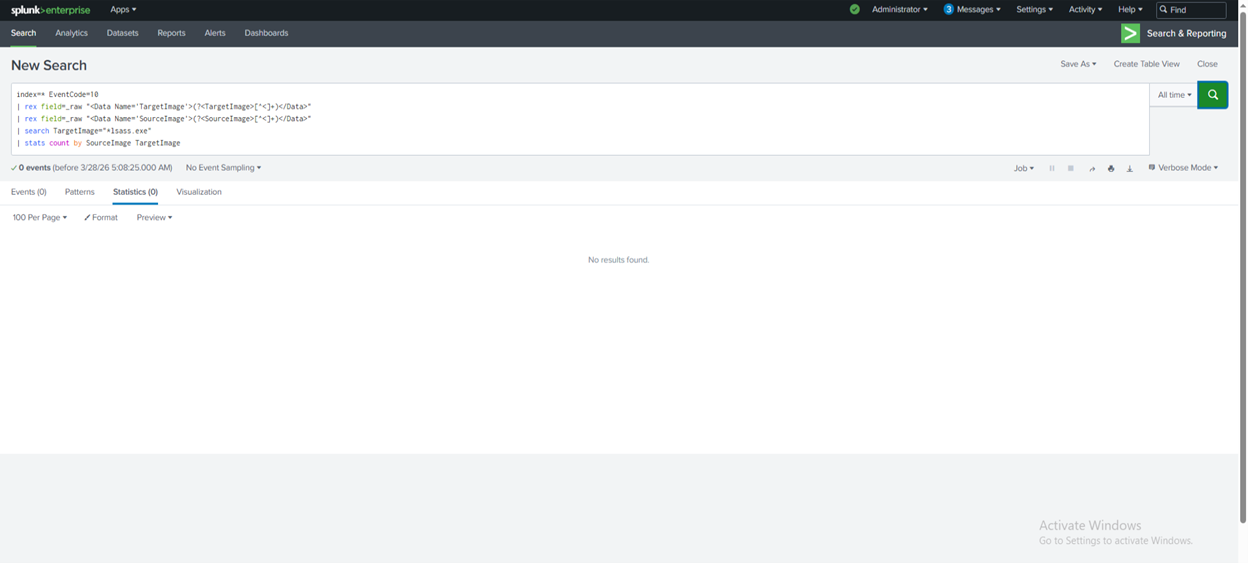Go to the Search nav tab
The height and width of the screenshot is (563, 1248).
(23, 33)
